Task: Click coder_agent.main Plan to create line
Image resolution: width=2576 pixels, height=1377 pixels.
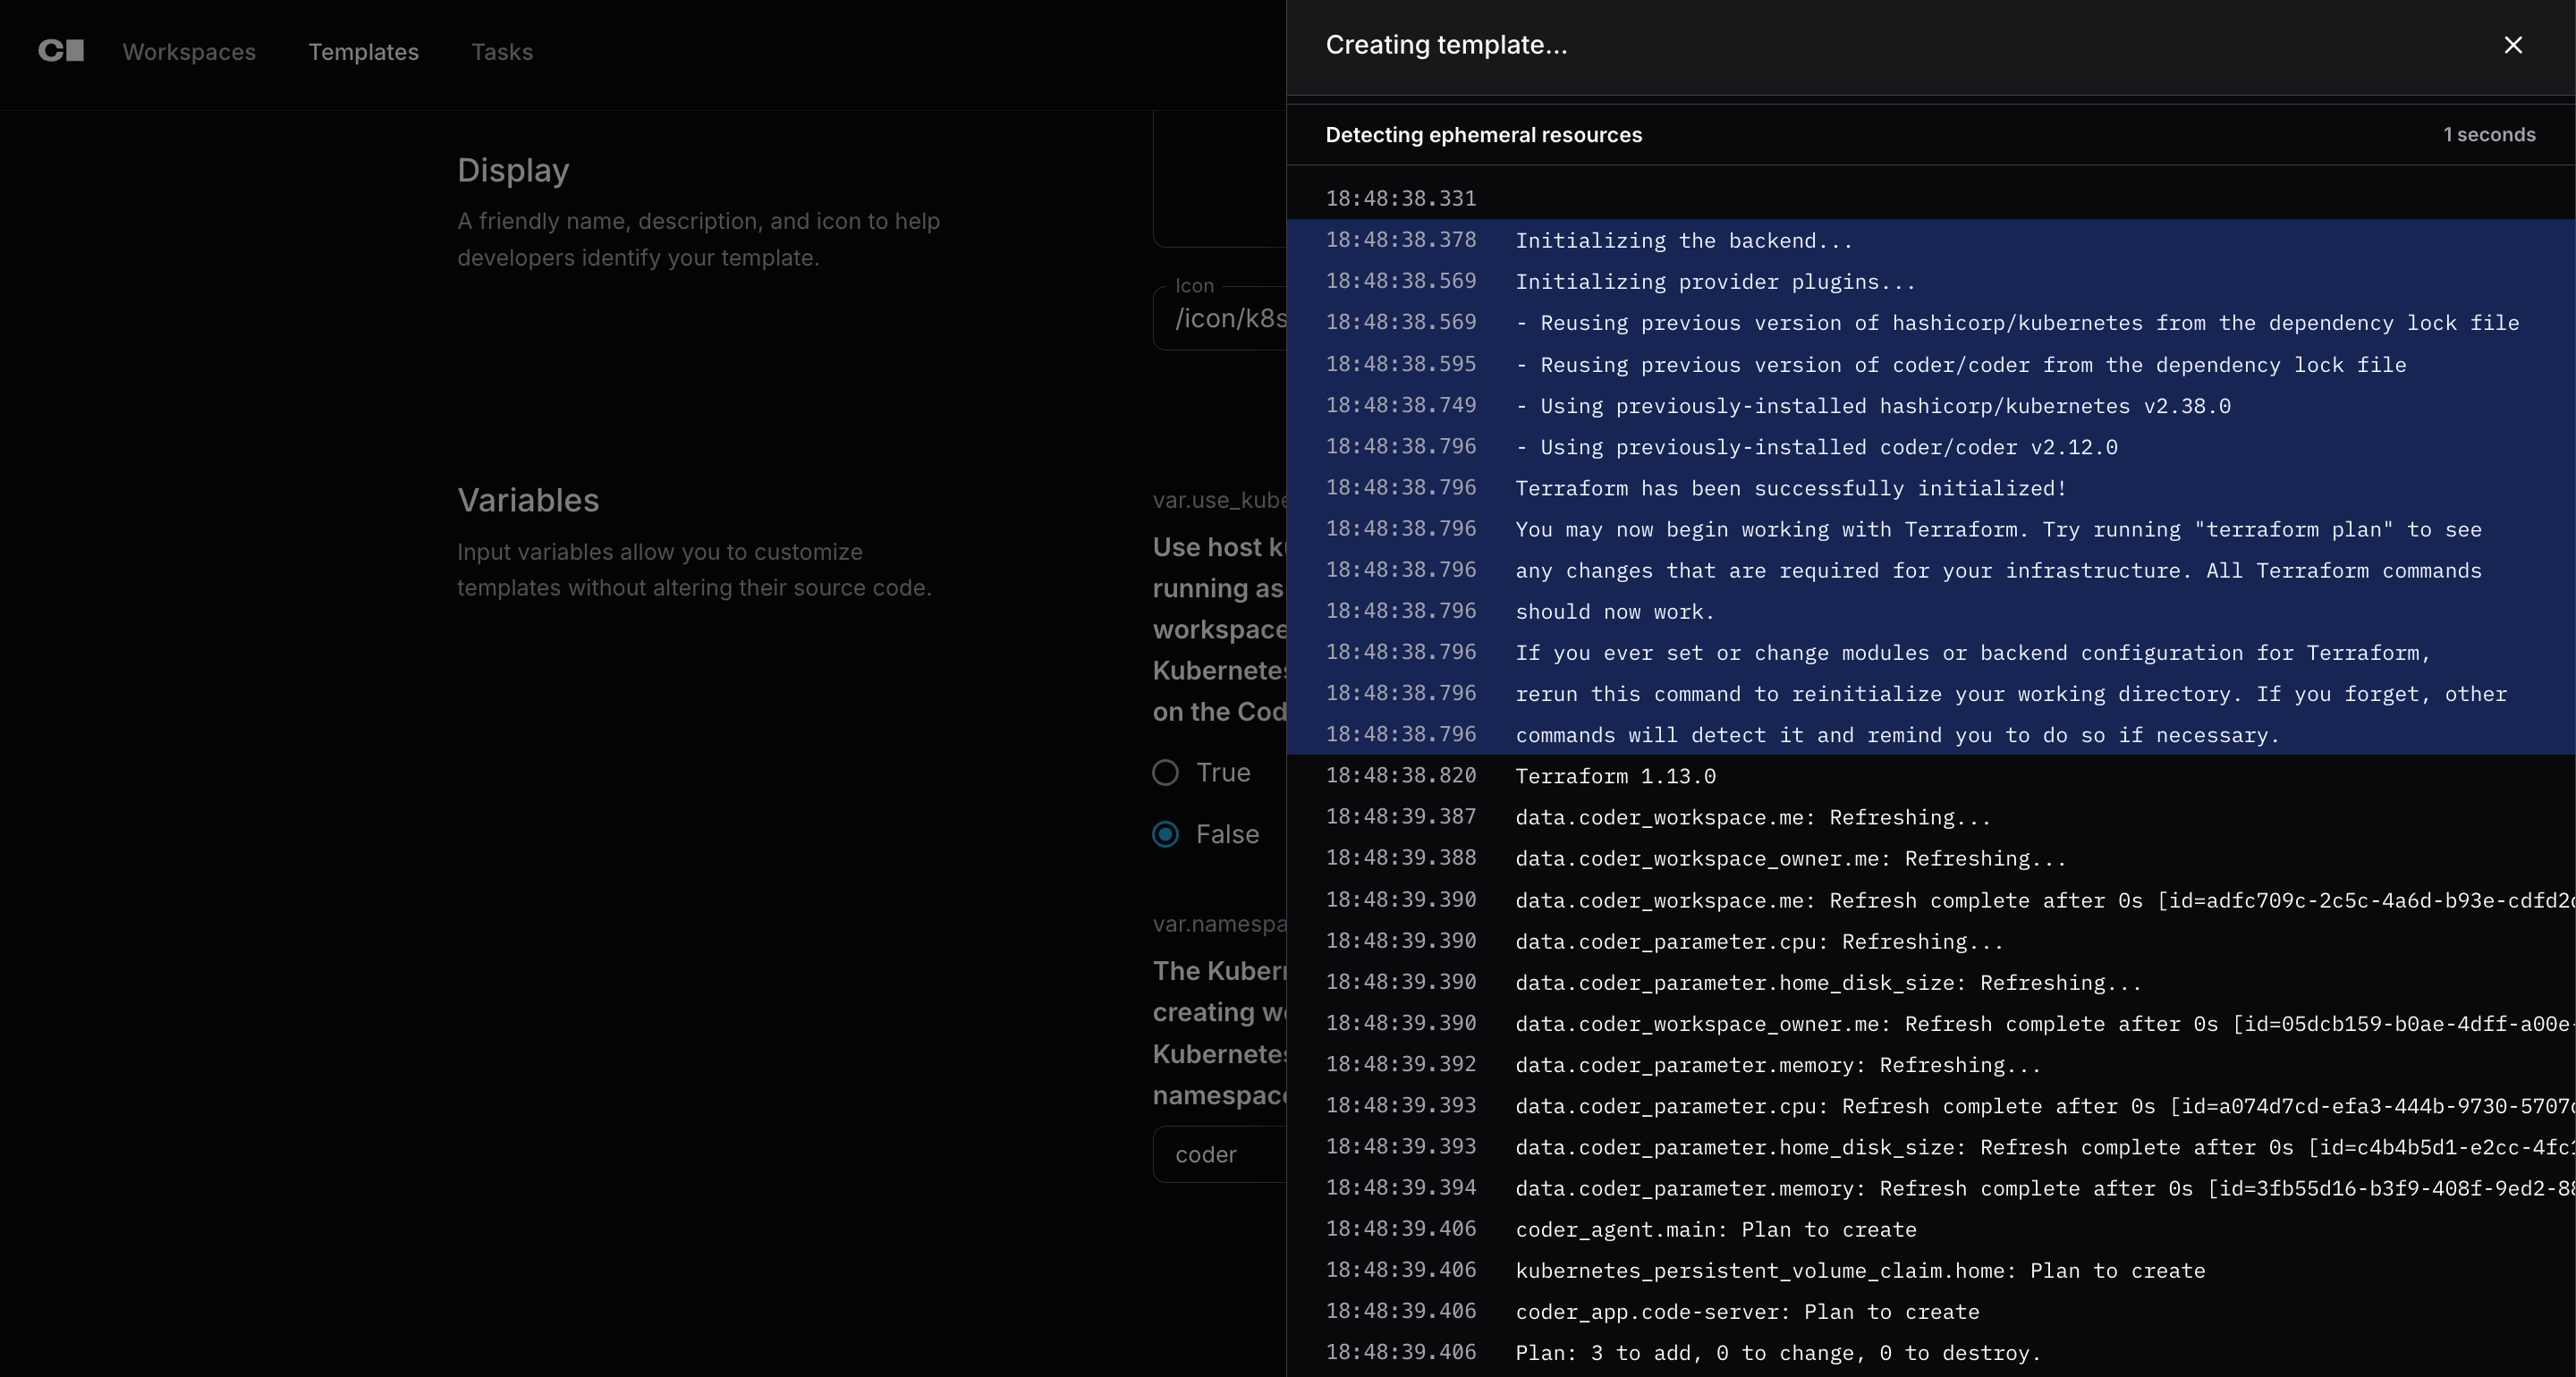Action: [1715, 1230]
